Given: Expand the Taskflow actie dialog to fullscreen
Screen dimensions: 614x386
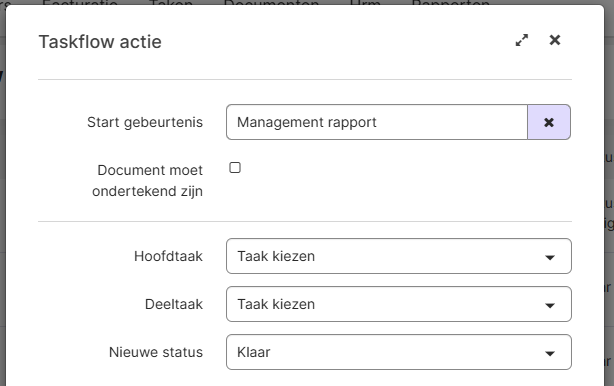Looking at the screenshot, I should pyautogui.click(x=522, y=40).
